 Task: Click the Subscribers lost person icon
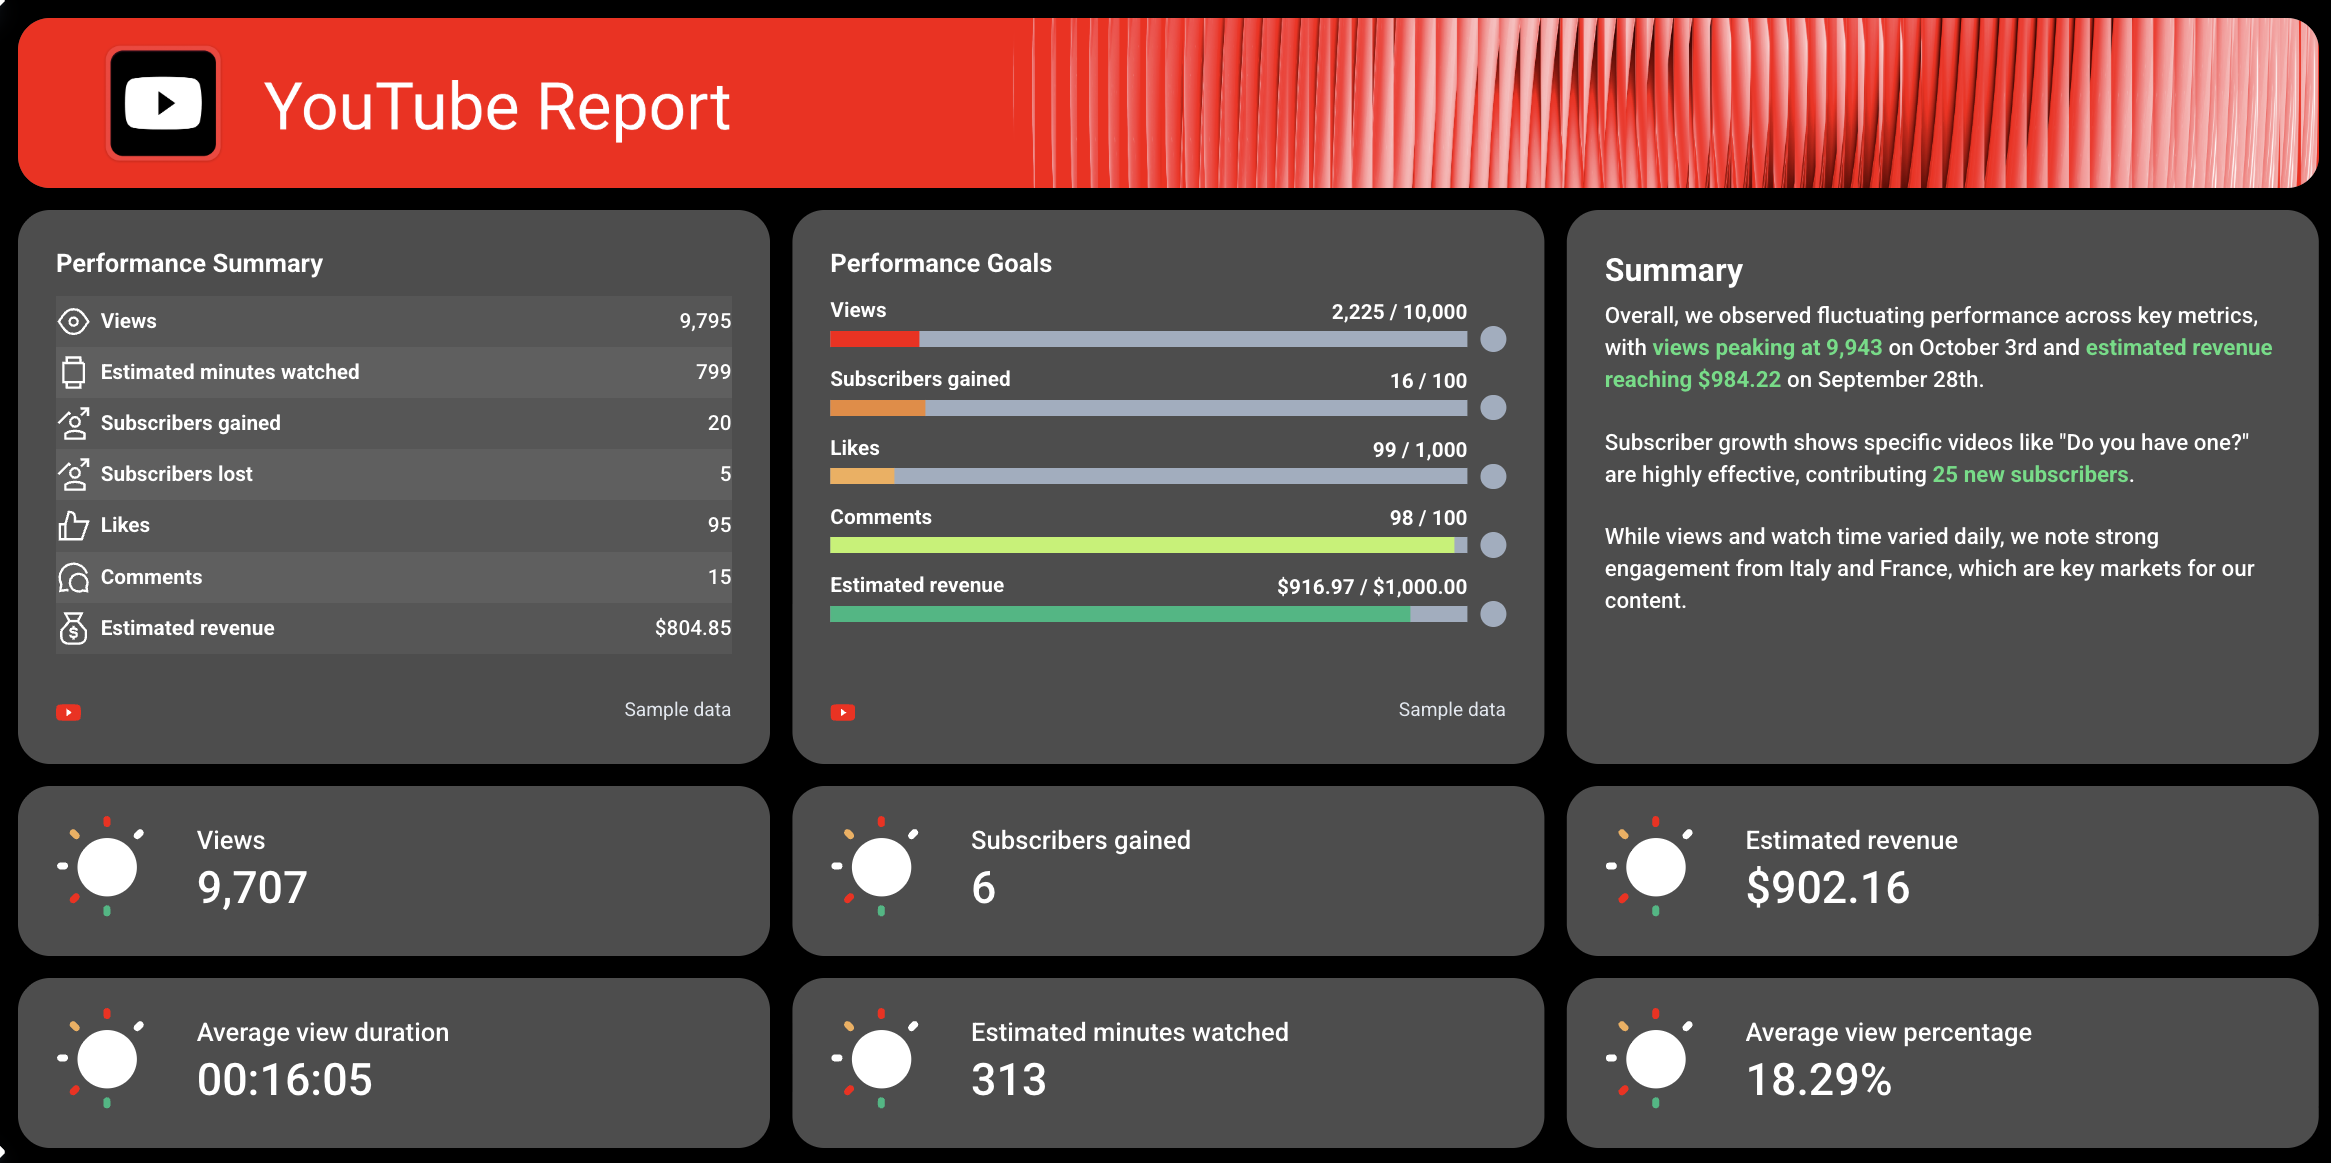pos(73,474)
